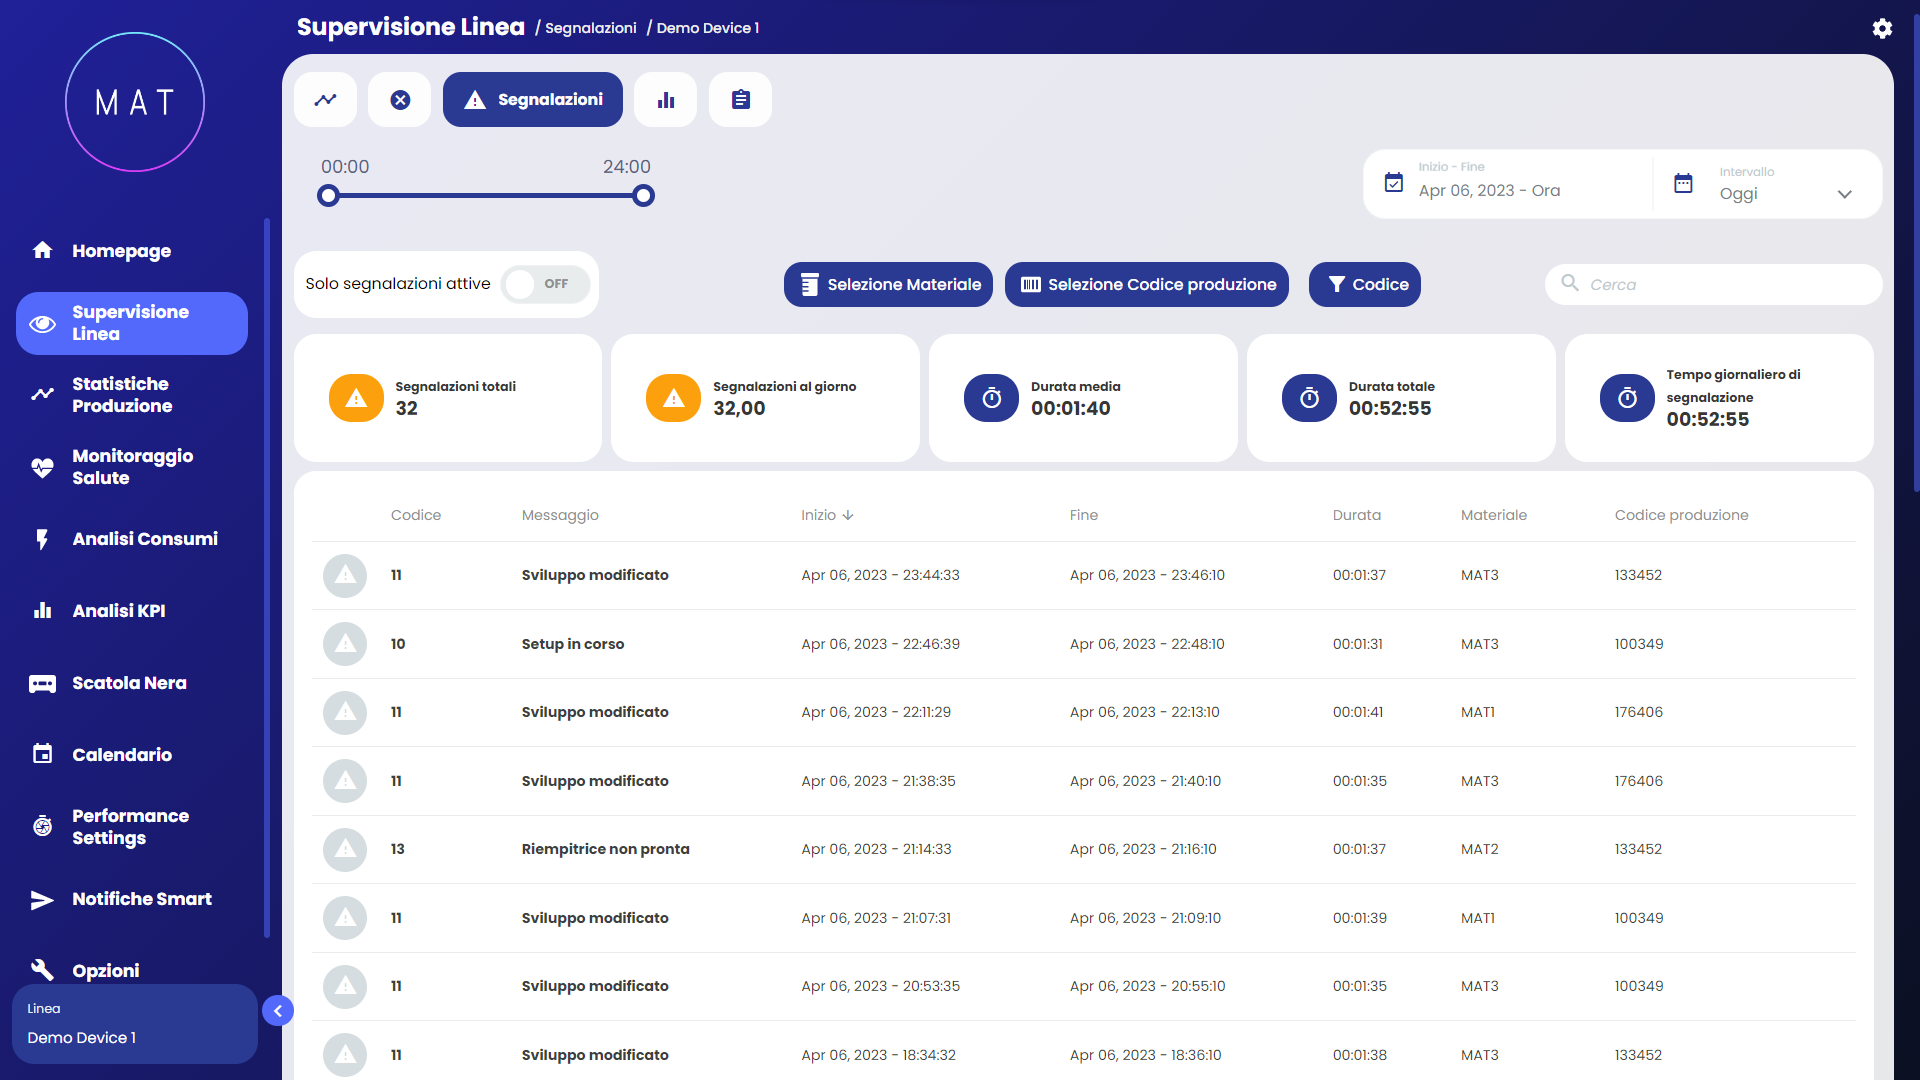This screenshot has width=1920, height=1080.
Task: Click Selezione Materiale button
Action: pos(888,285)
